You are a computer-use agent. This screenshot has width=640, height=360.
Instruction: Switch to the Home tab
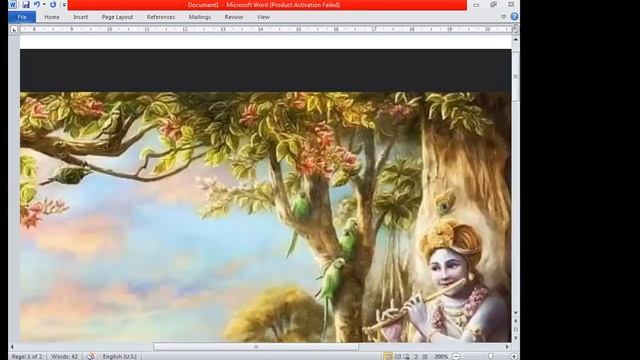[x=52, y=17]
